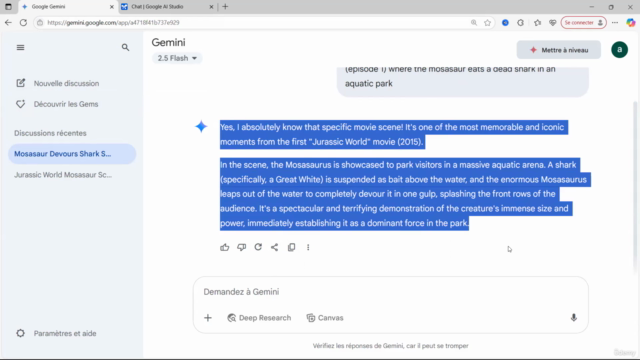Image resolution: width=640 pixels, height=360 pixels.
Task: Focus the Demandez à Gemini input field
Action: [x=390, y=292]
